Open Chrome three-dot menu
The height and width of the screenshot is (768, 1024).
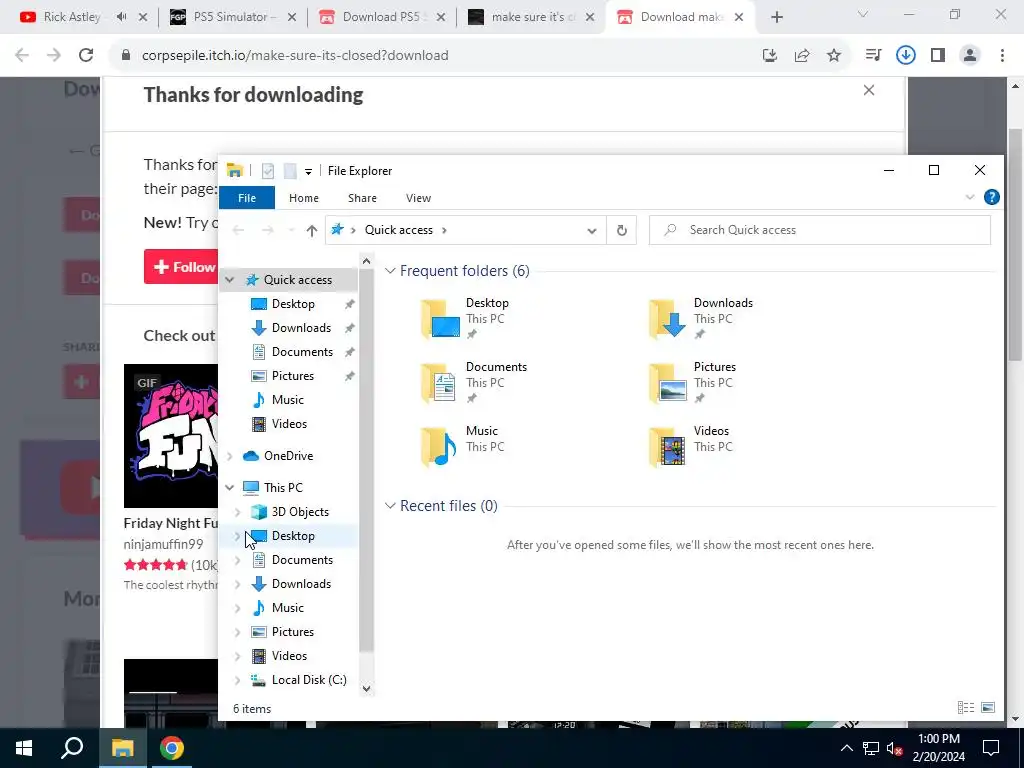[x=1002, y=56]
